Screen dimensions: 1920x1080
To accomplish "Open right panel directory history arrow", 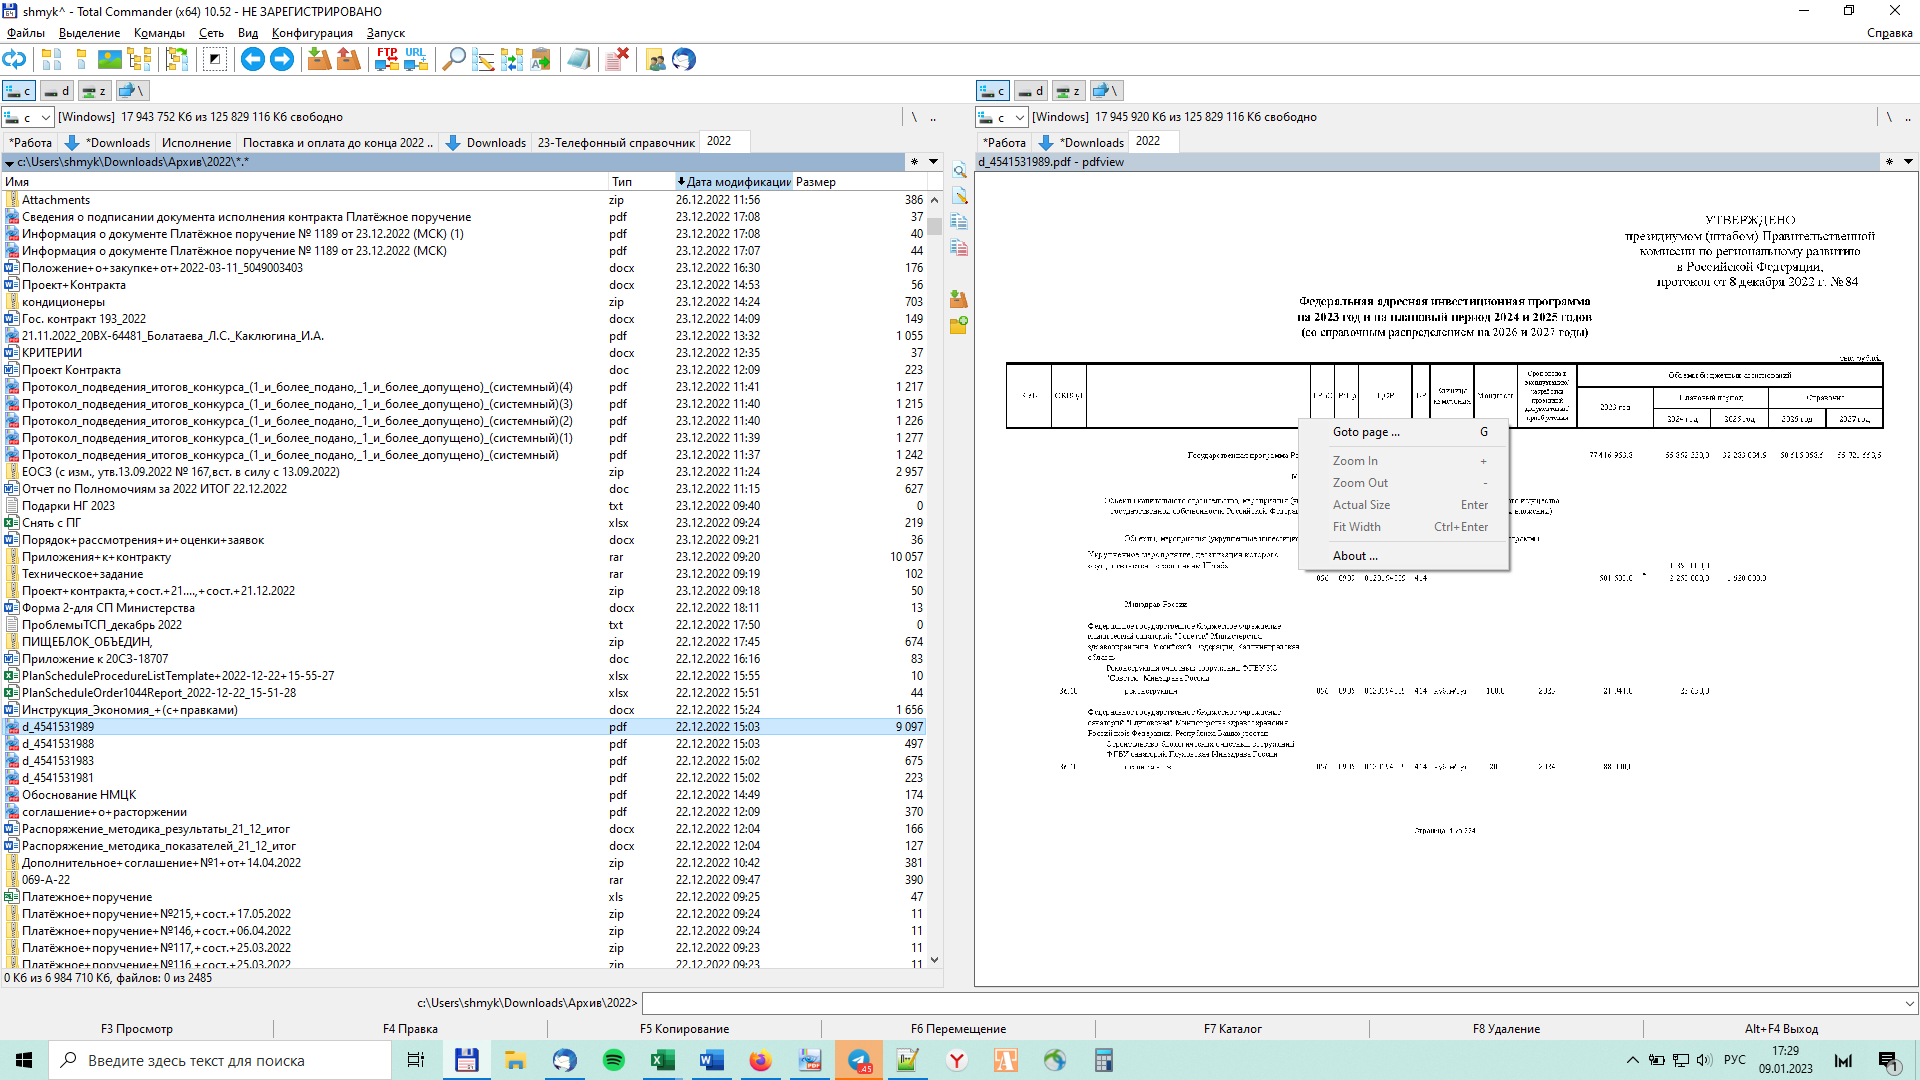I will point(1908,162).
